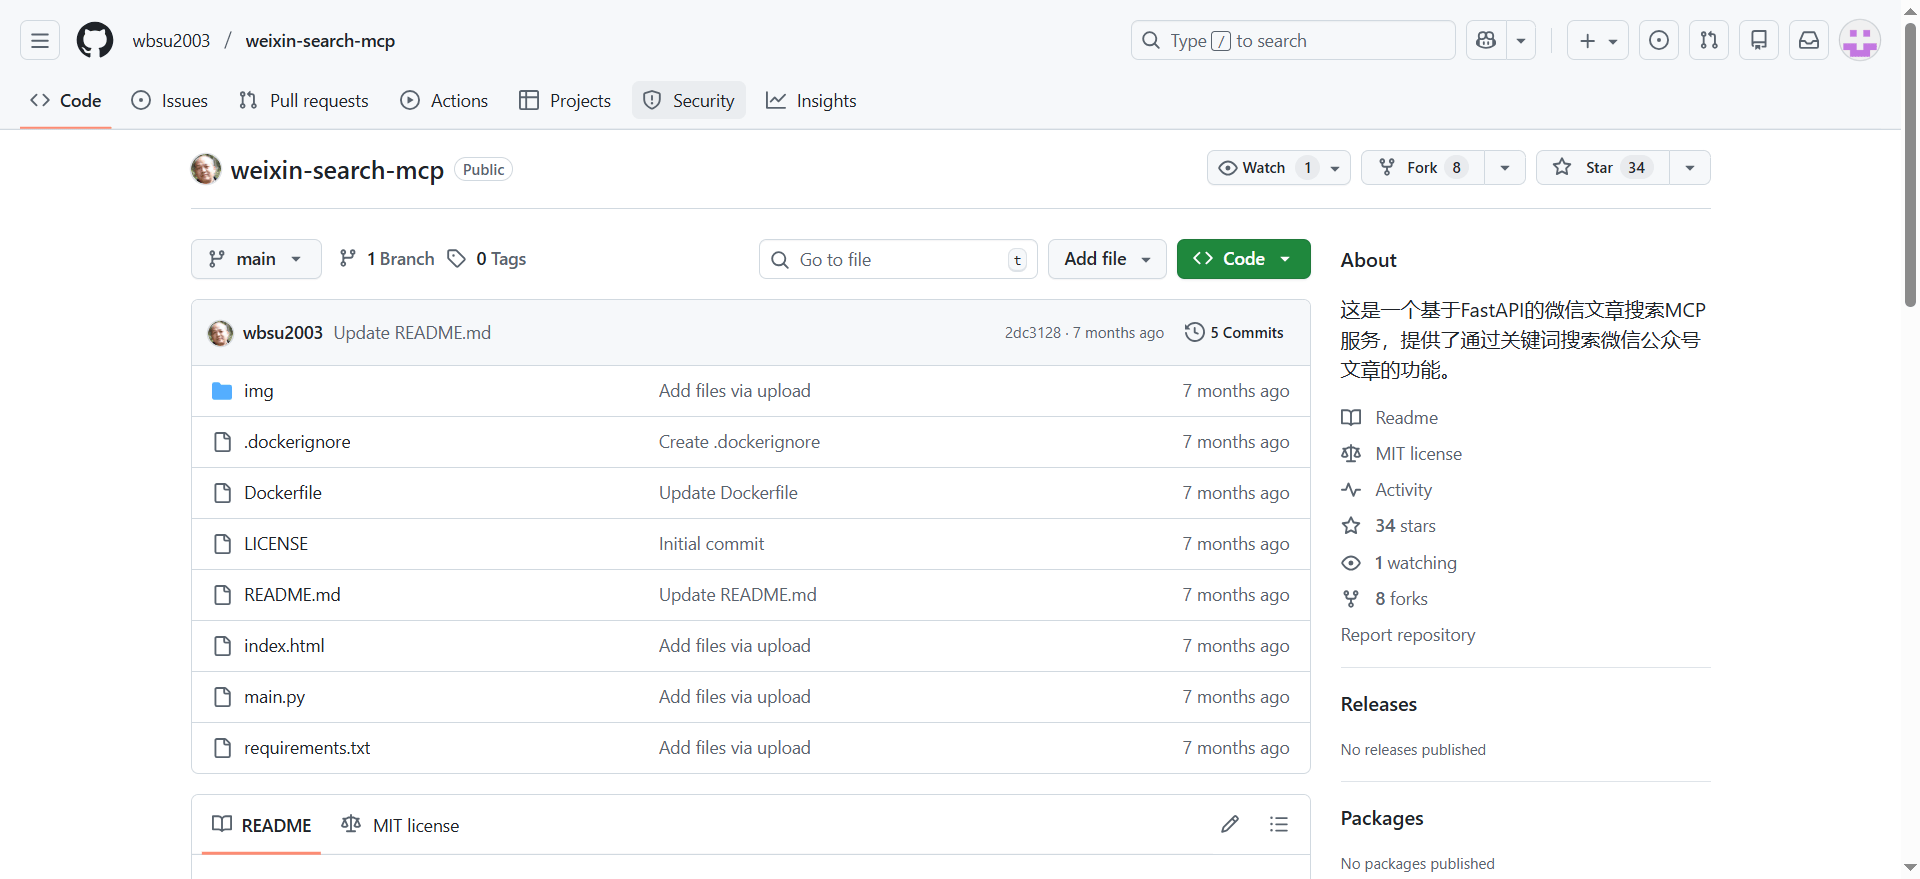
Task: Click the issues icon in header
Action: tap(1659, 41)
